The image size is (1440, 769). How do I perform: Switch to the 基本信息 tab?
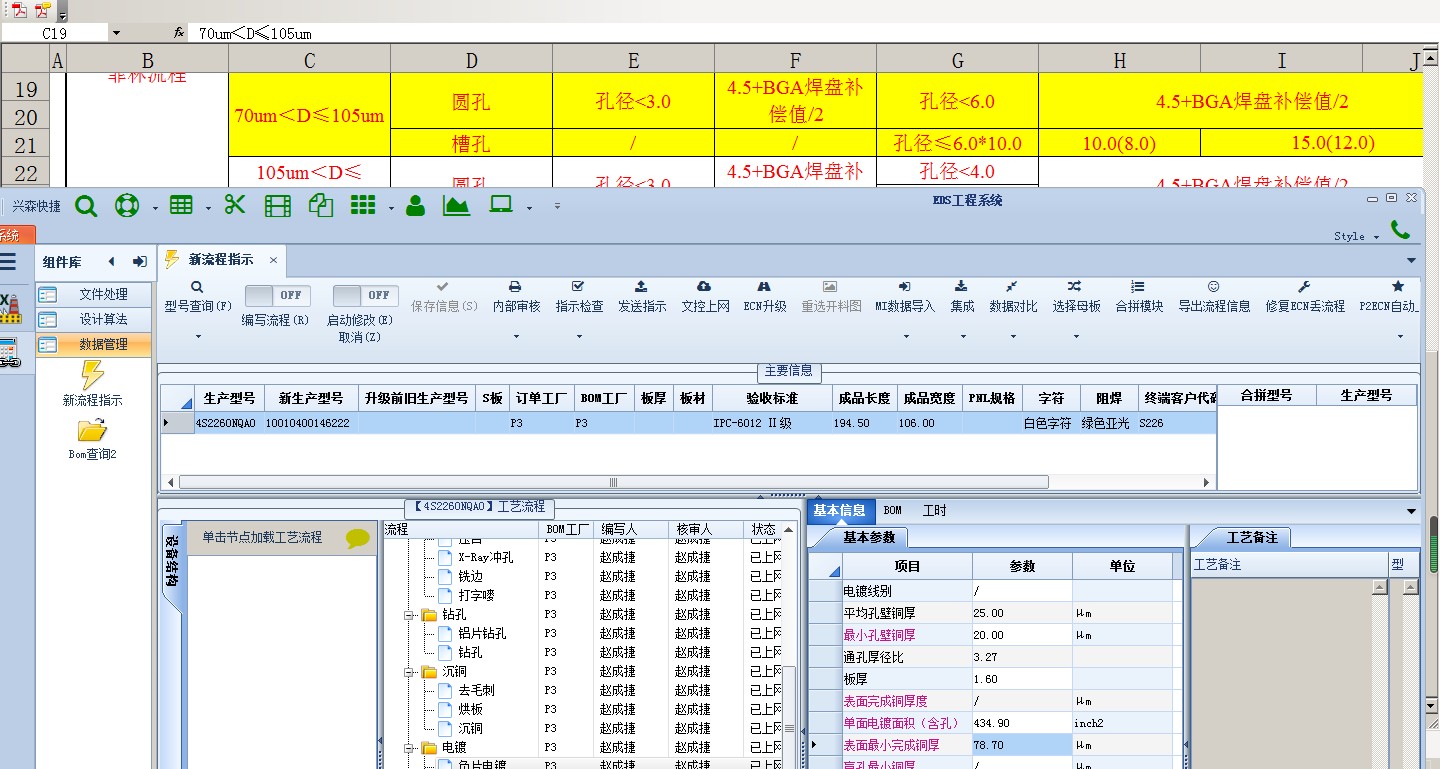click(x=840, y=510)
